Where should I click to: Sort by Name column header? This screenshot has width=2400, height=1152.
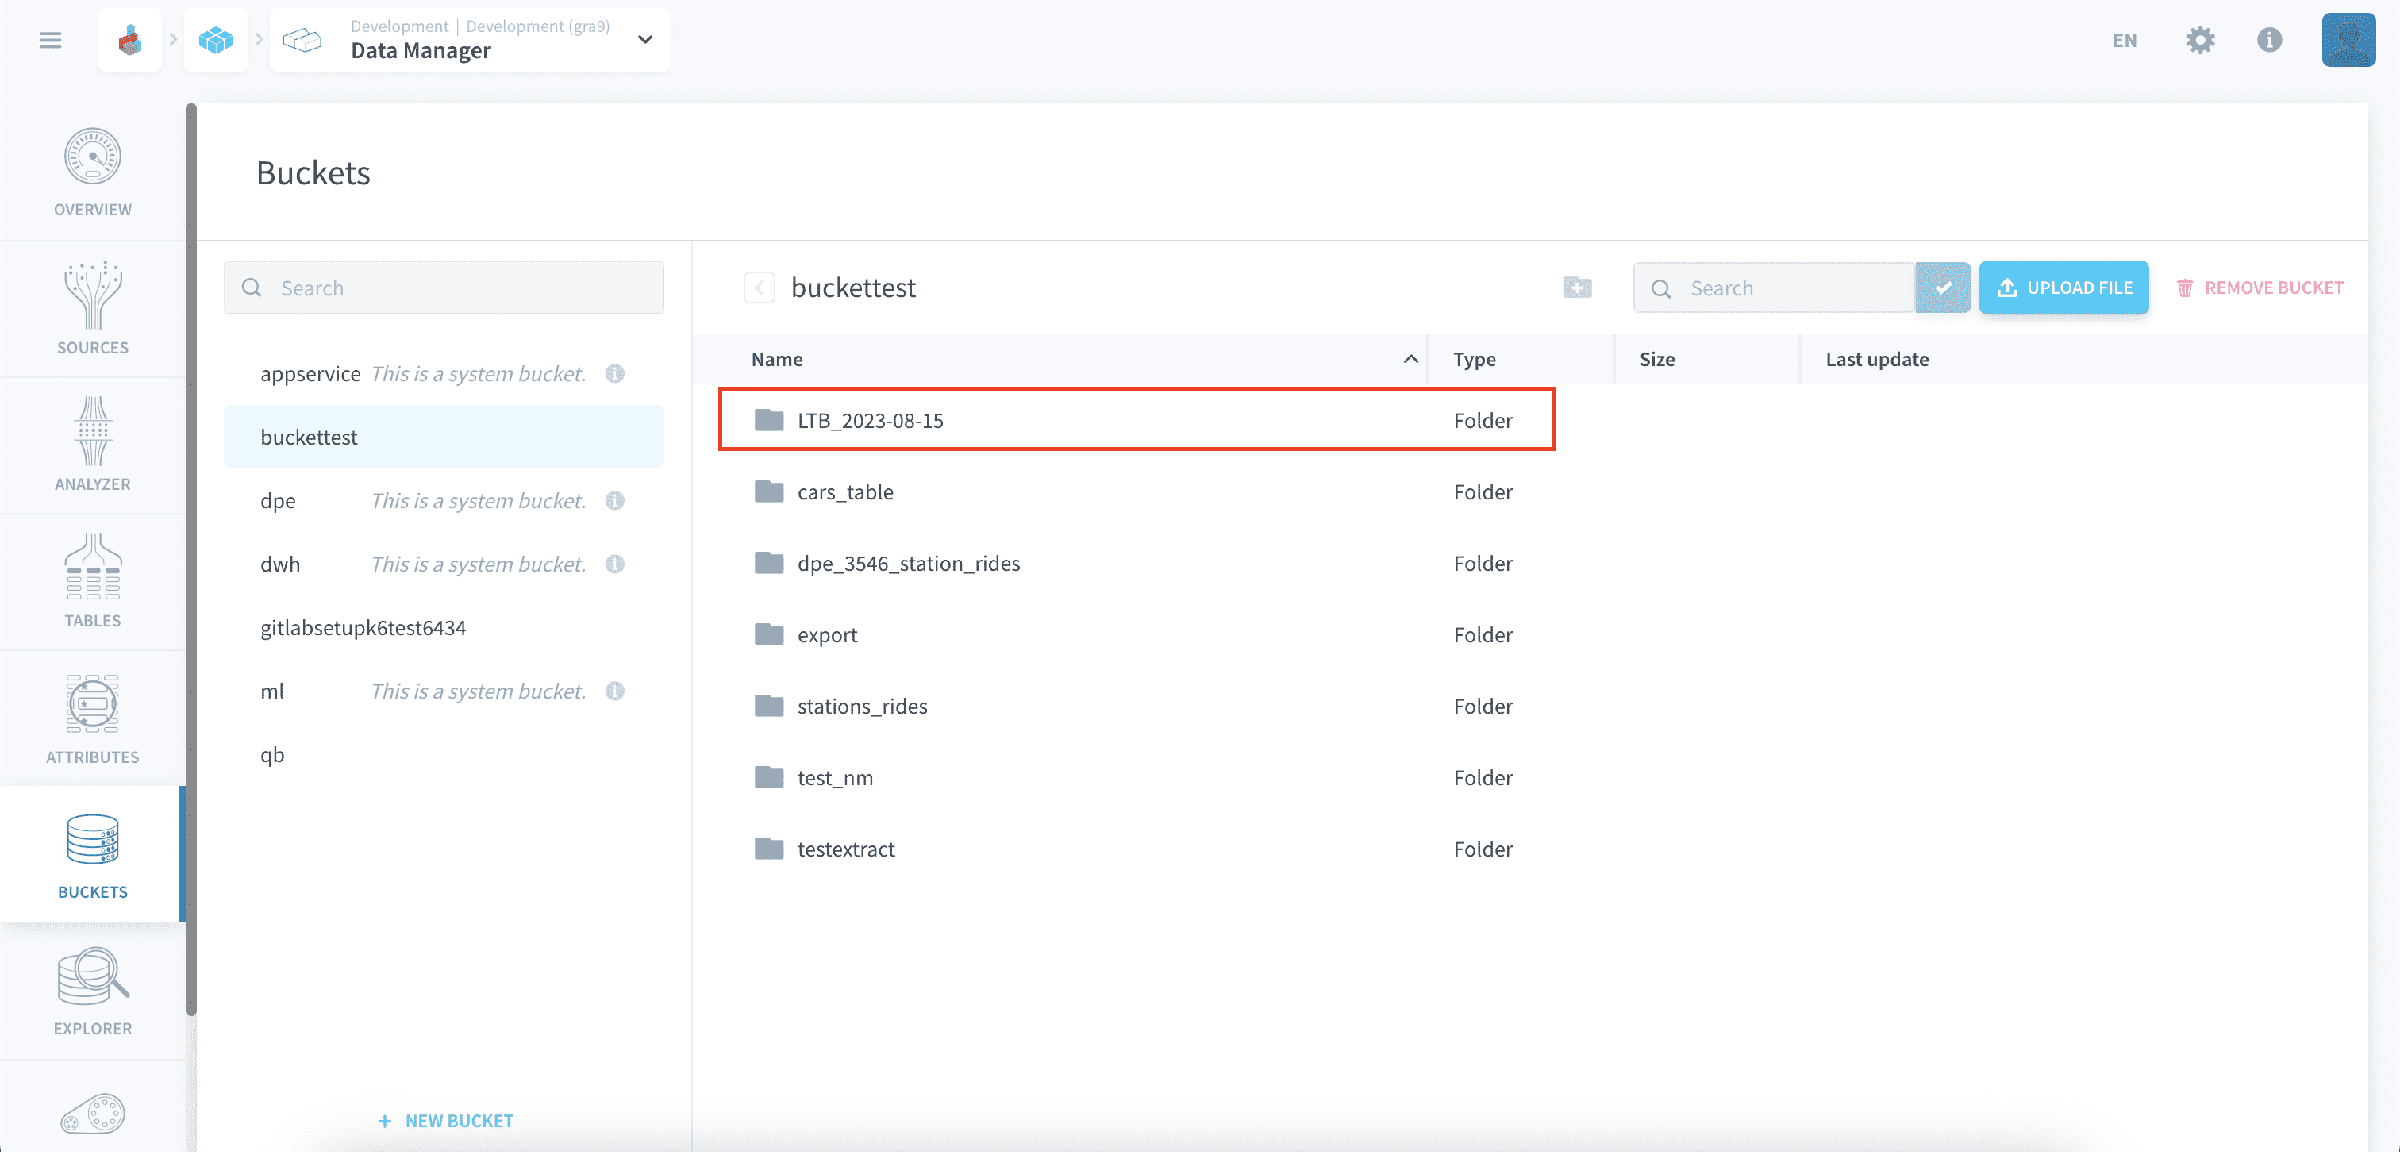(777, 359)
